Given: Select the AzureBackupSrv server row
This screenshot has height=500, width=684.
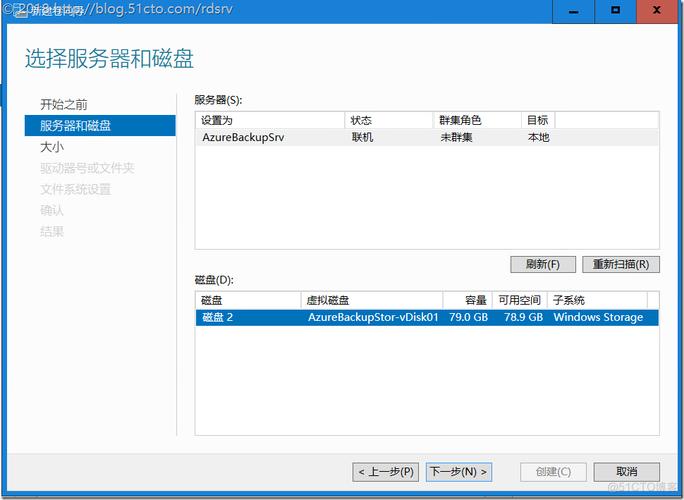Looking at the screenshot, I should pos(427,137).
